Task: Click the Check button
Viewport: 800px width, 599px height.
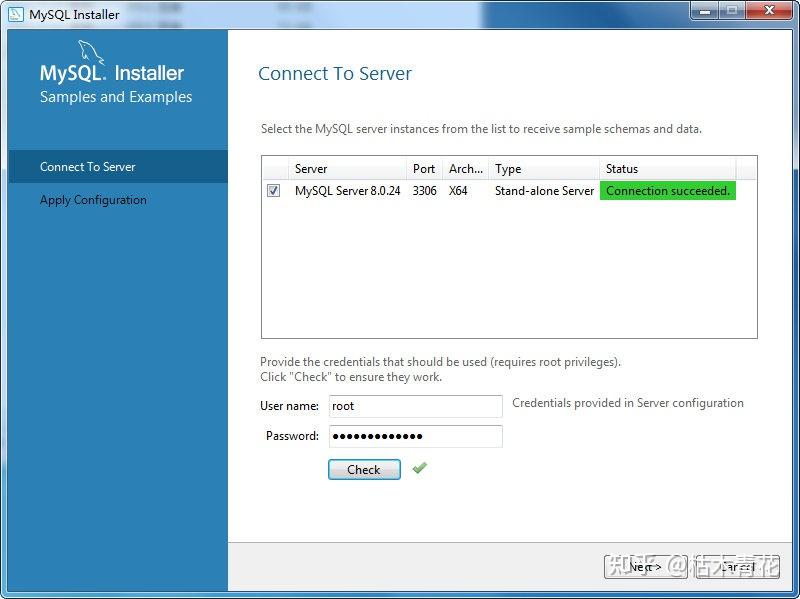Action: [x=364, y=469]
